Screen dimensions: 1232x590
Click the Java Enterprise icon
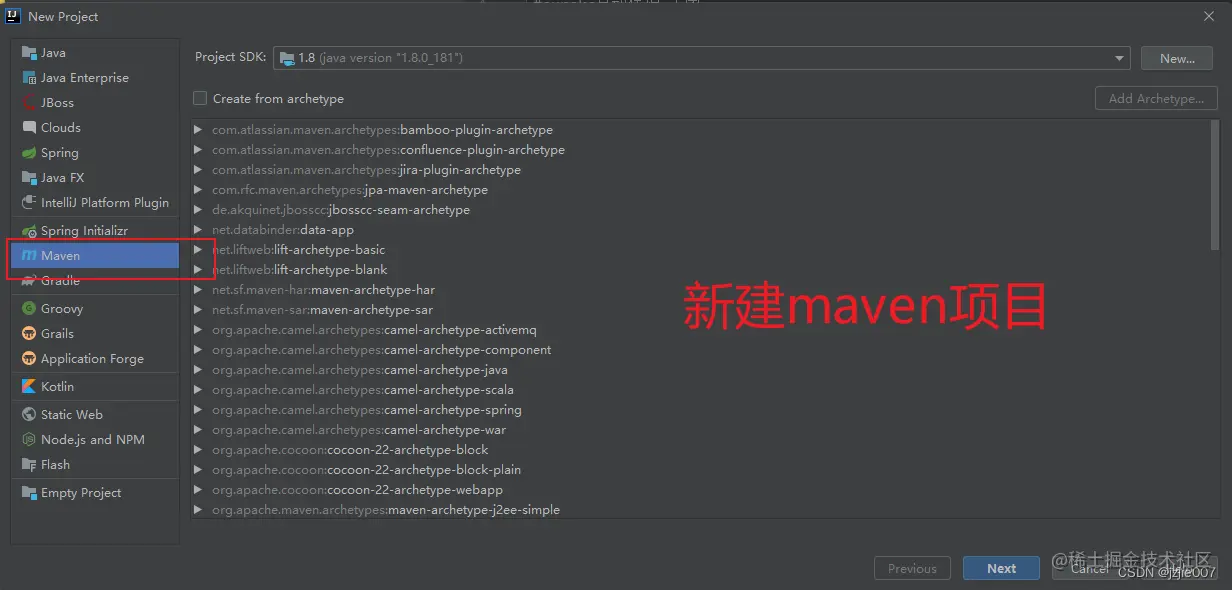point(30,77)
